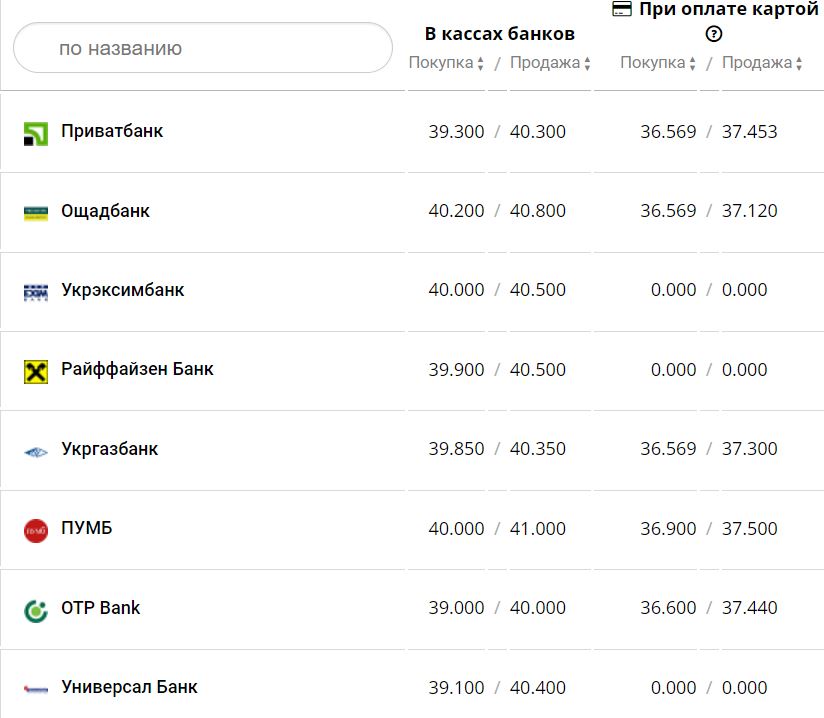
Task: Click the Укрэксимбанк logo icon
Action: tap(36, 292)
